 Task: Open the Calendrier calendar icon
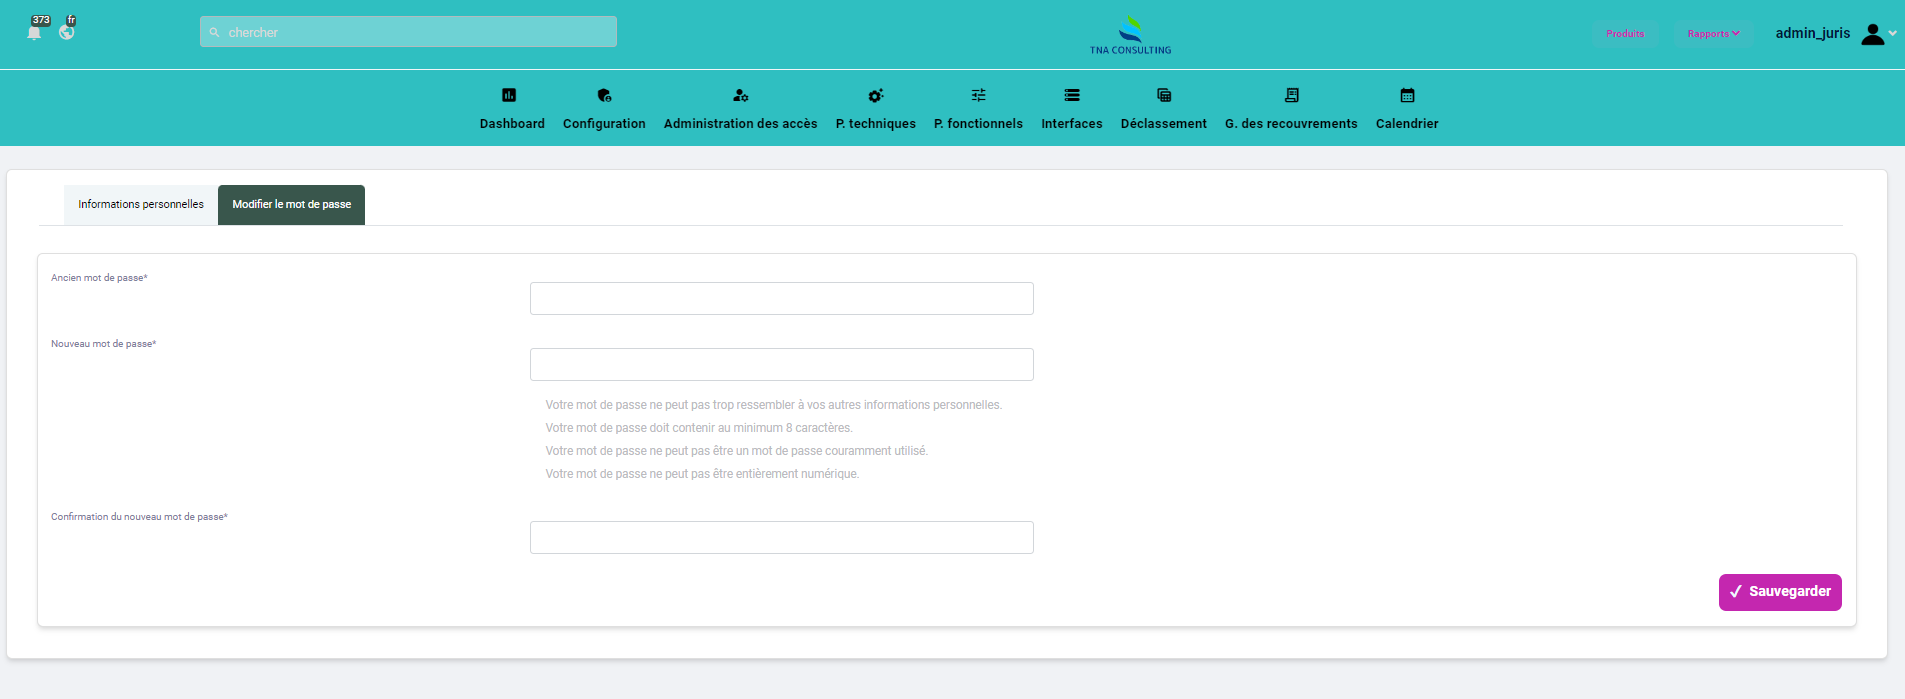pyautogui.click(x=1407, y=95)
